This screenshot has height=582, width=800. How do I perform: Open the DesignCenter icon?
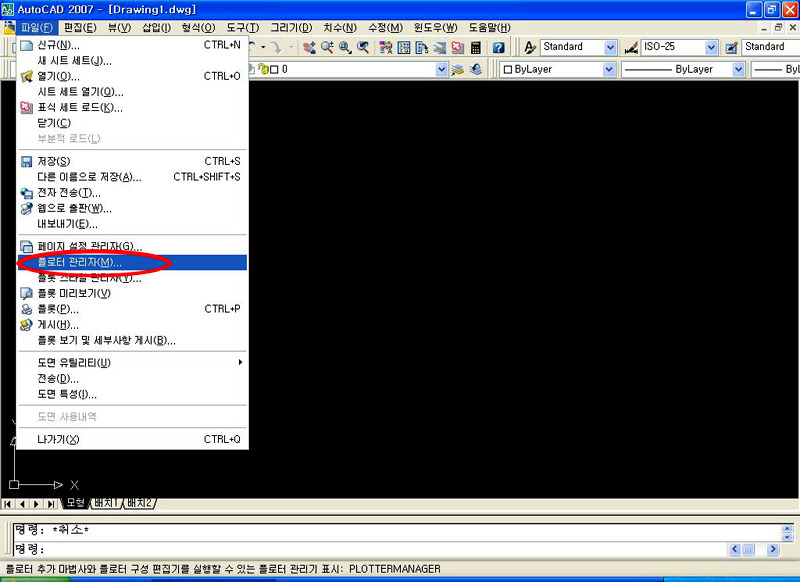(404, 47)
